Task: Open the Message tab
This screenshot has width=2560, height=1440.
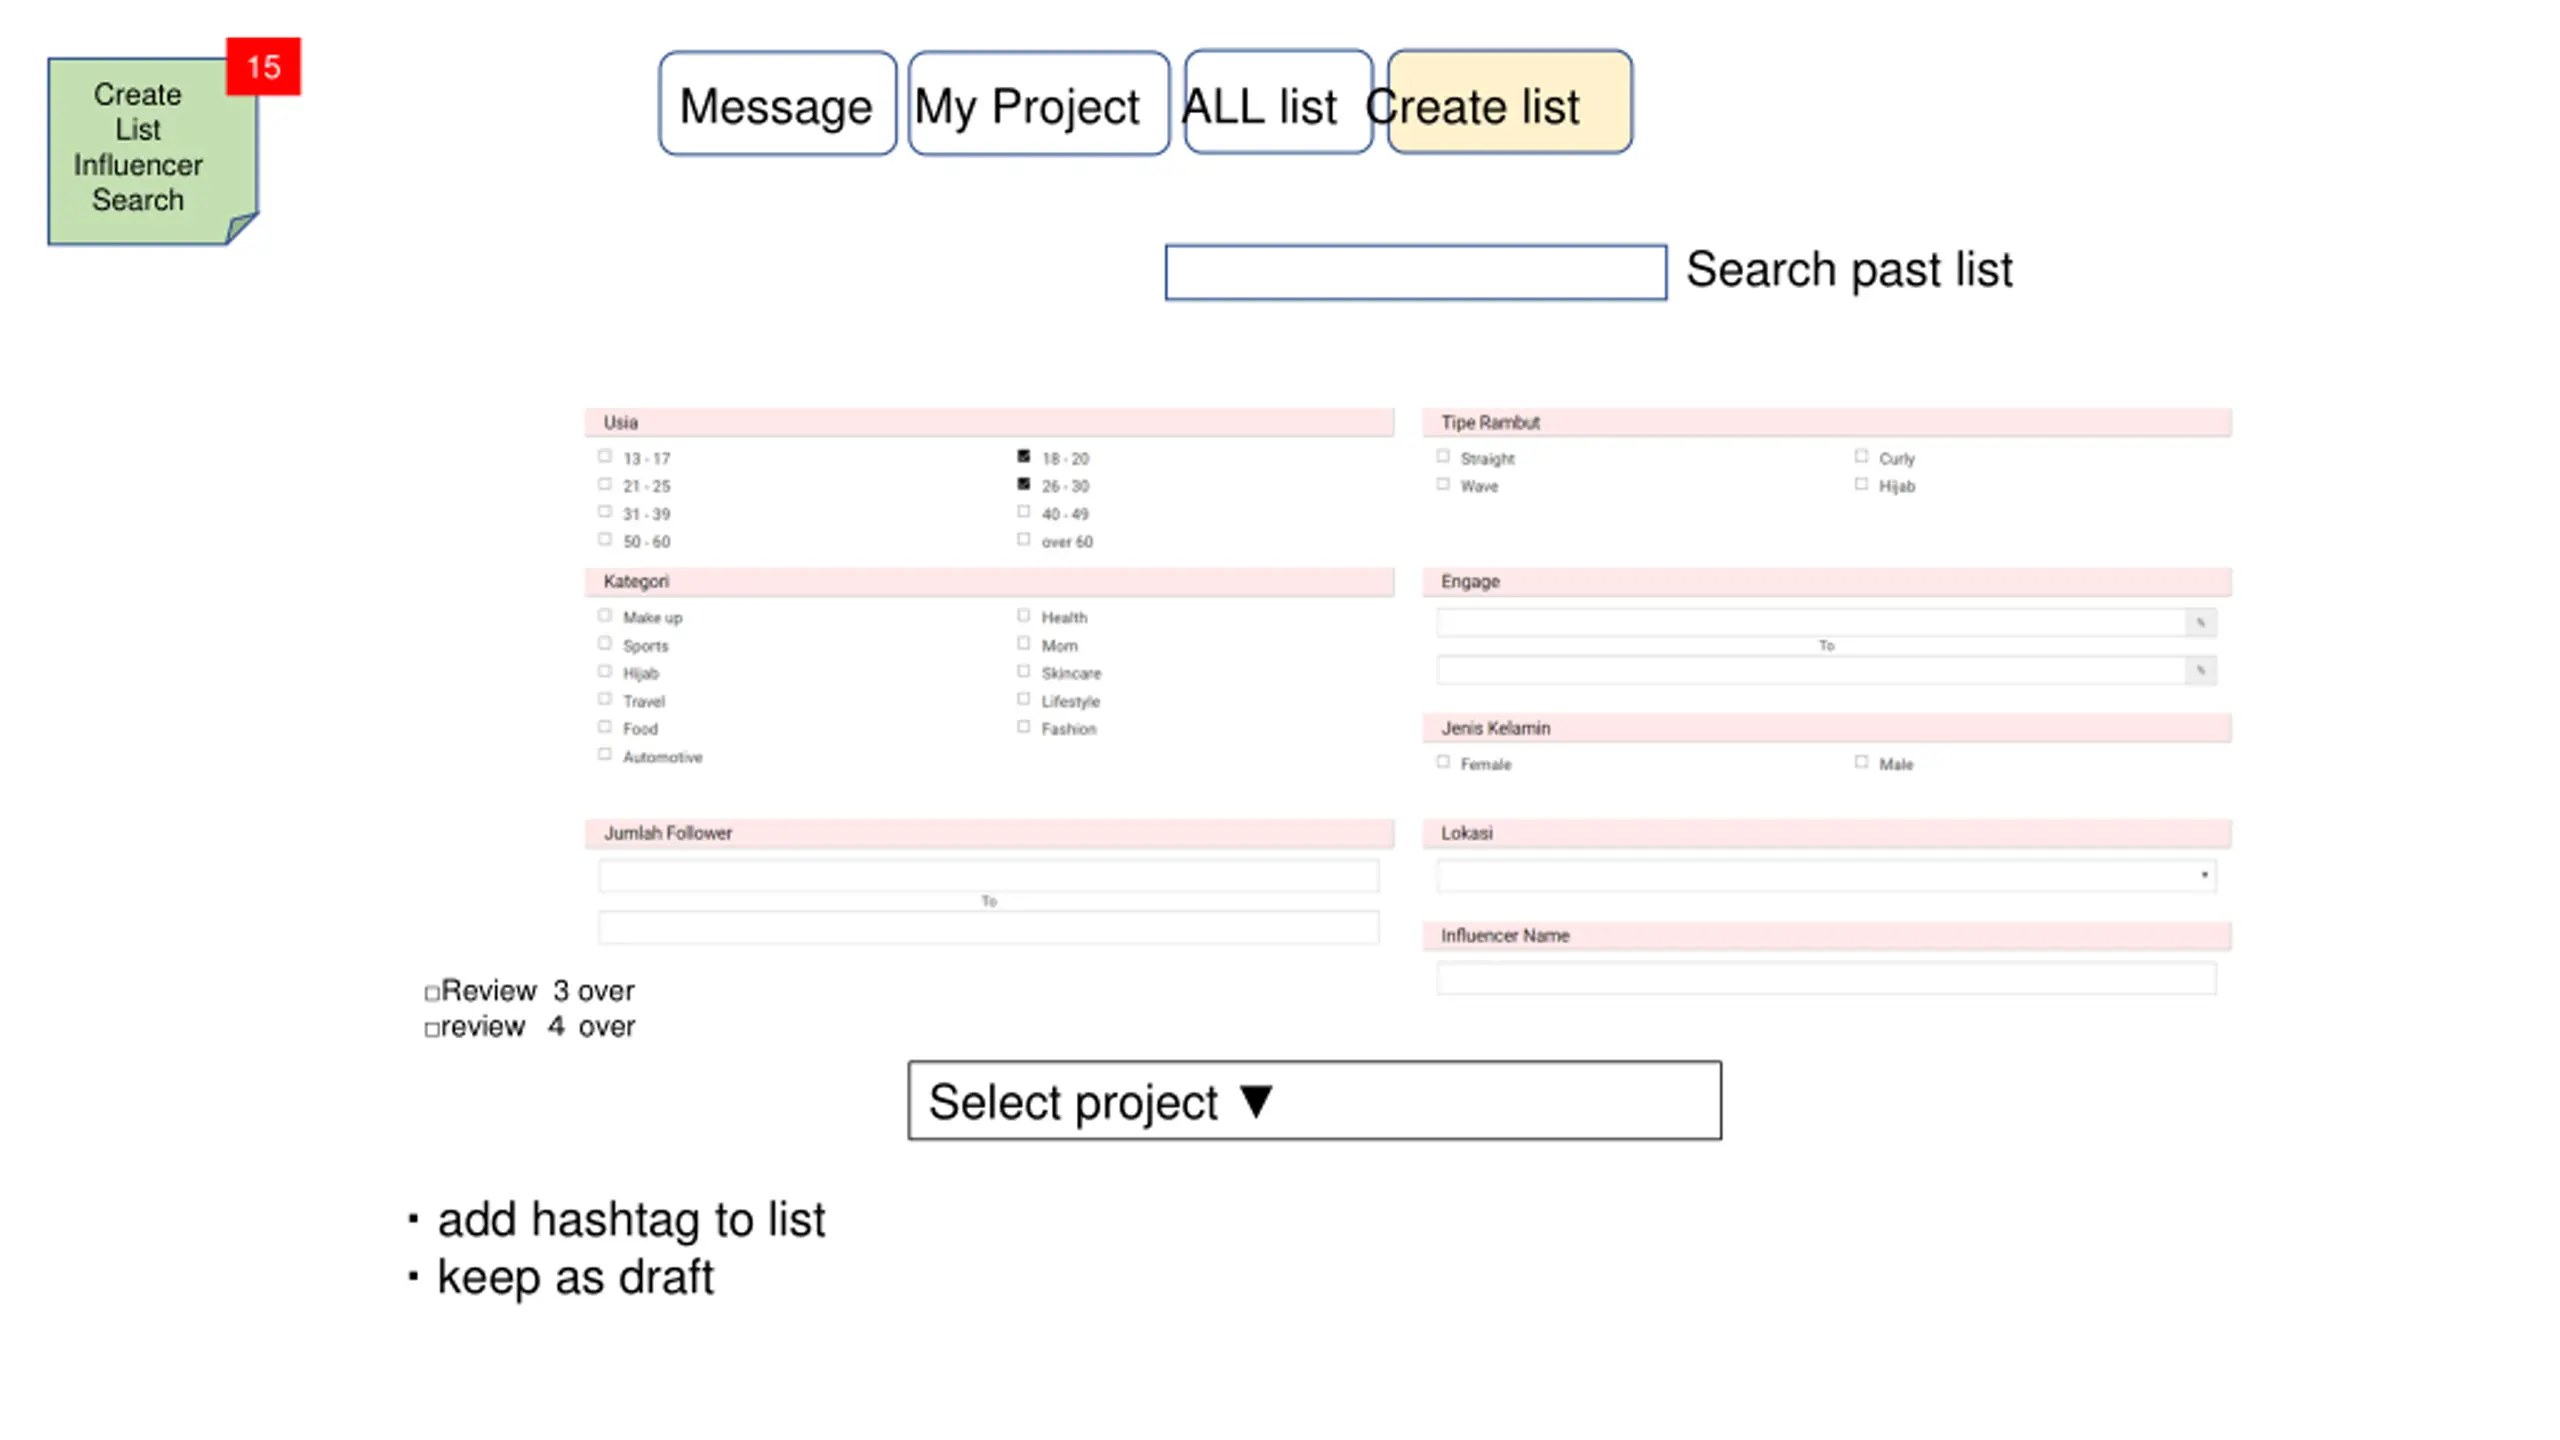Action: pyautogui.click(x=777, y=104)
